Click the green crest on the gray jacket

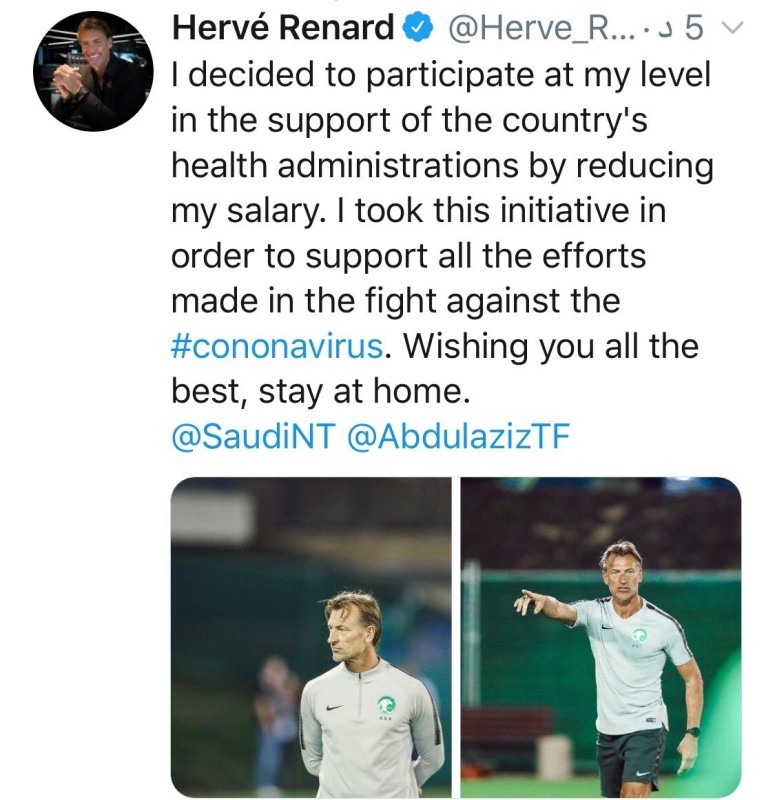point(386,705)
